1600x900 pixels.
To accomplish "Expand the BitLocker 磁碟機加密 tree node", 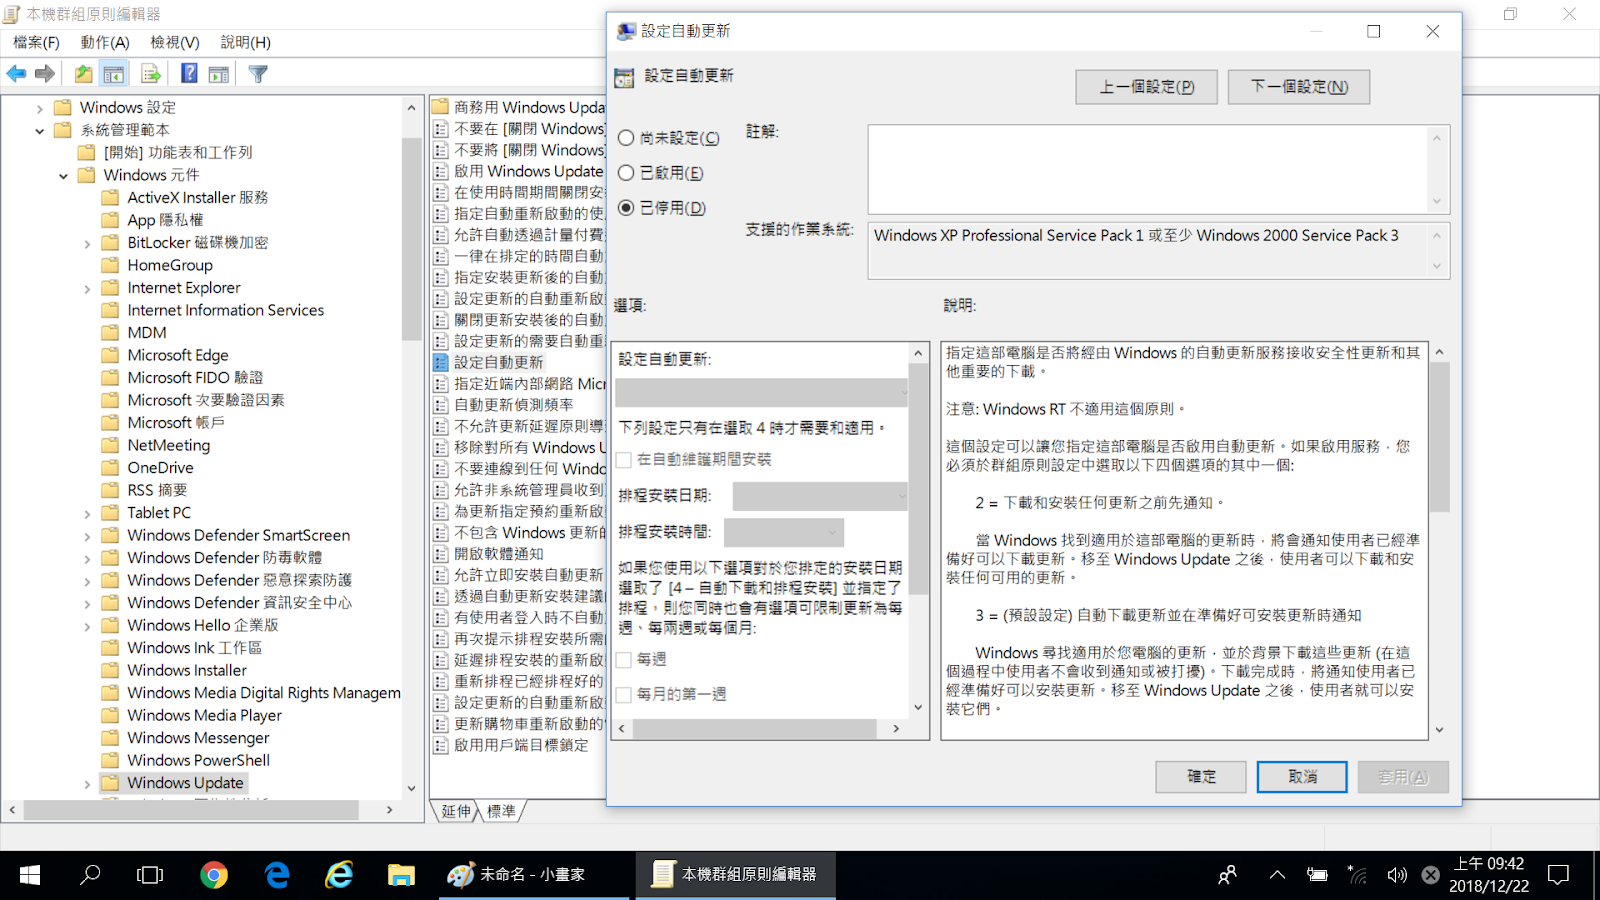I will (87, 243).
